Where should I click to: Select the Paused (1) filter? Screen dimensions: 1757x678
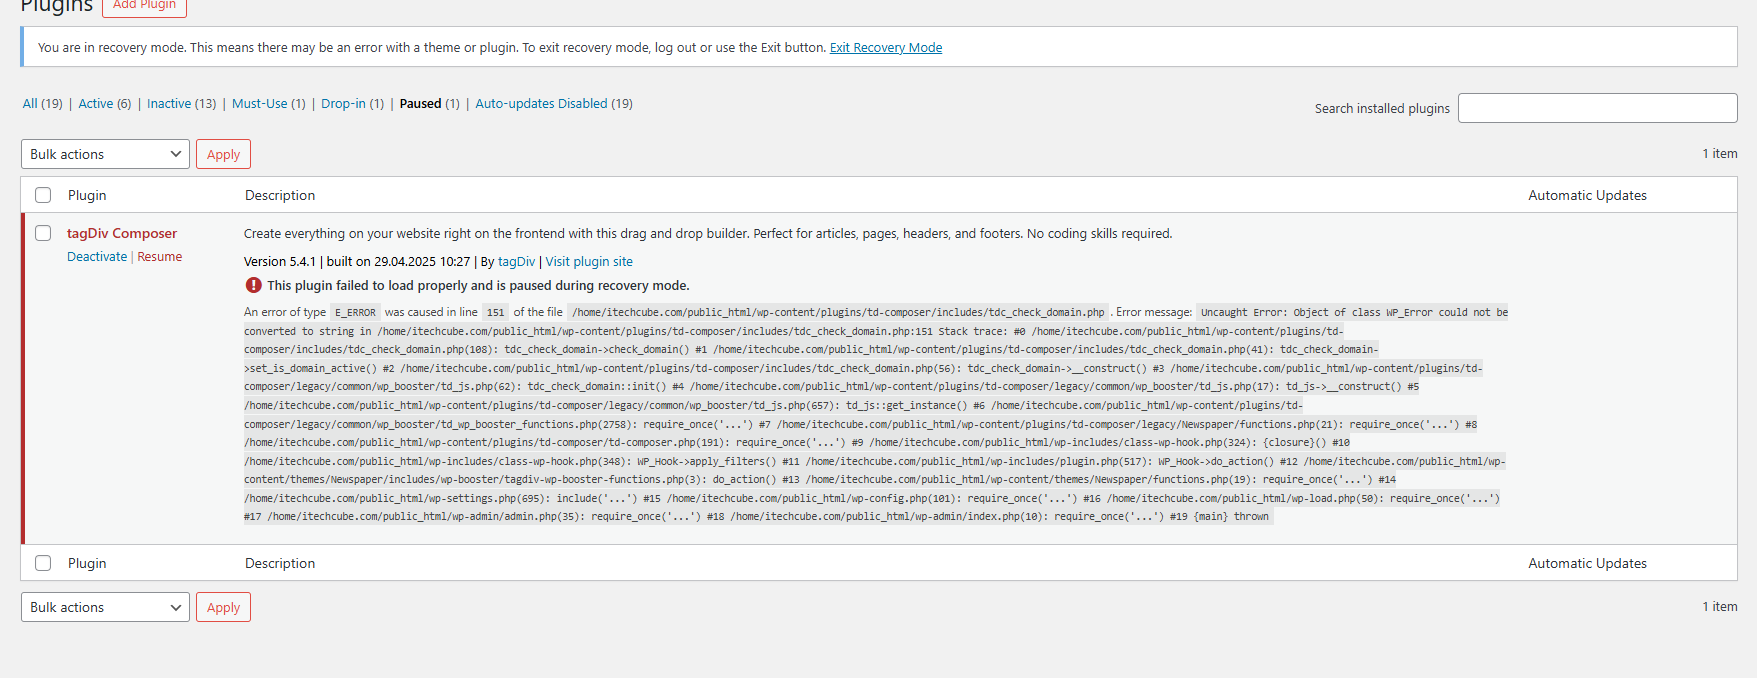point(430,103)
